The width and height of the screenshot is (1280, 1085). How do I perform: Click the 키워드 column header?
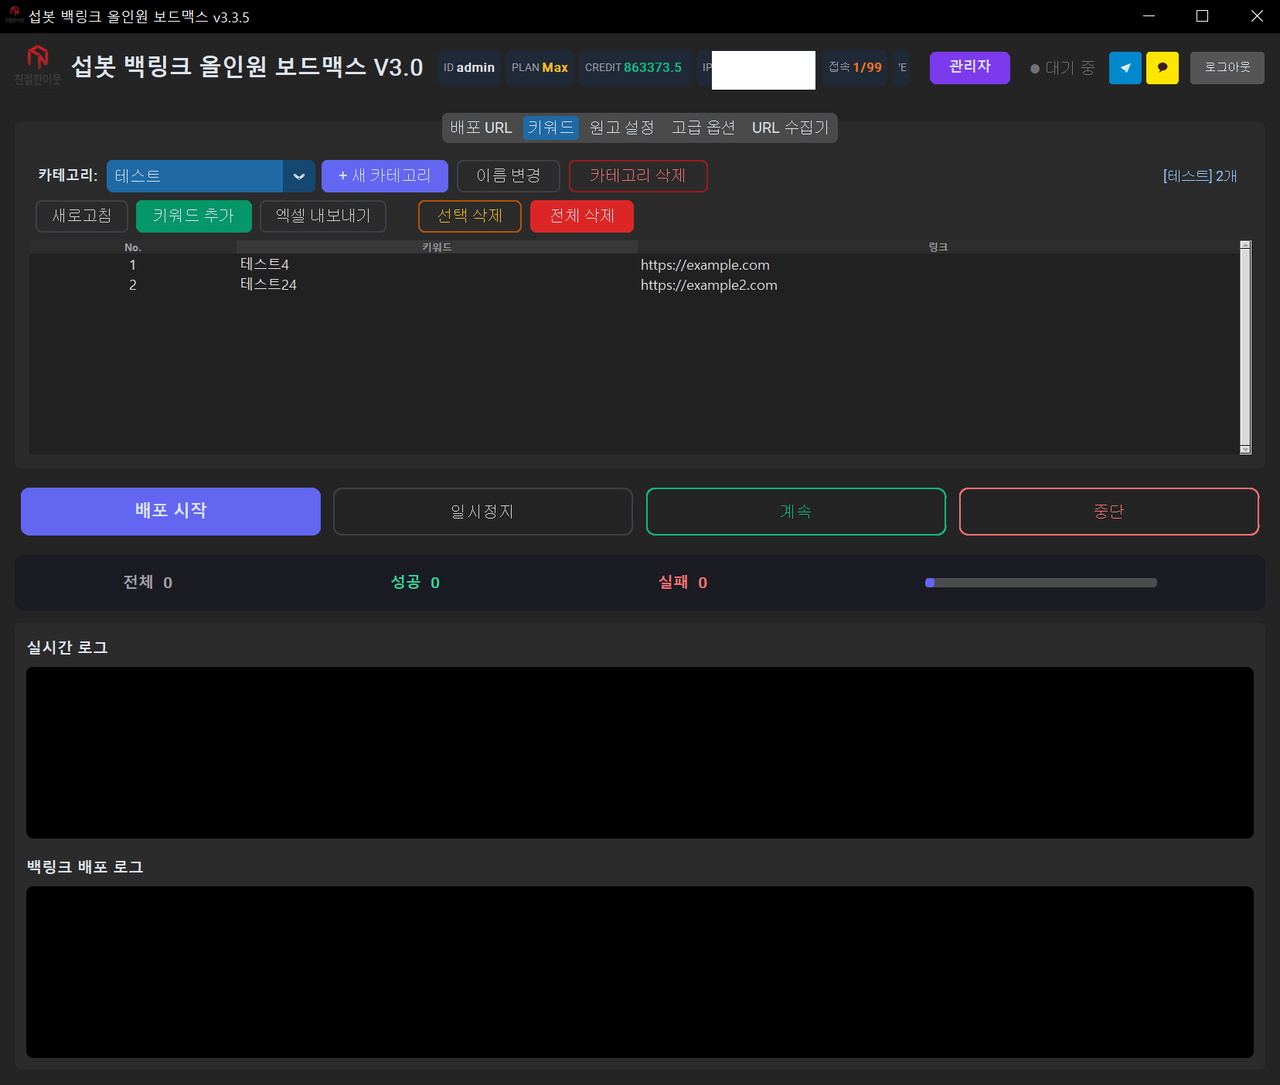pos(437,247)
